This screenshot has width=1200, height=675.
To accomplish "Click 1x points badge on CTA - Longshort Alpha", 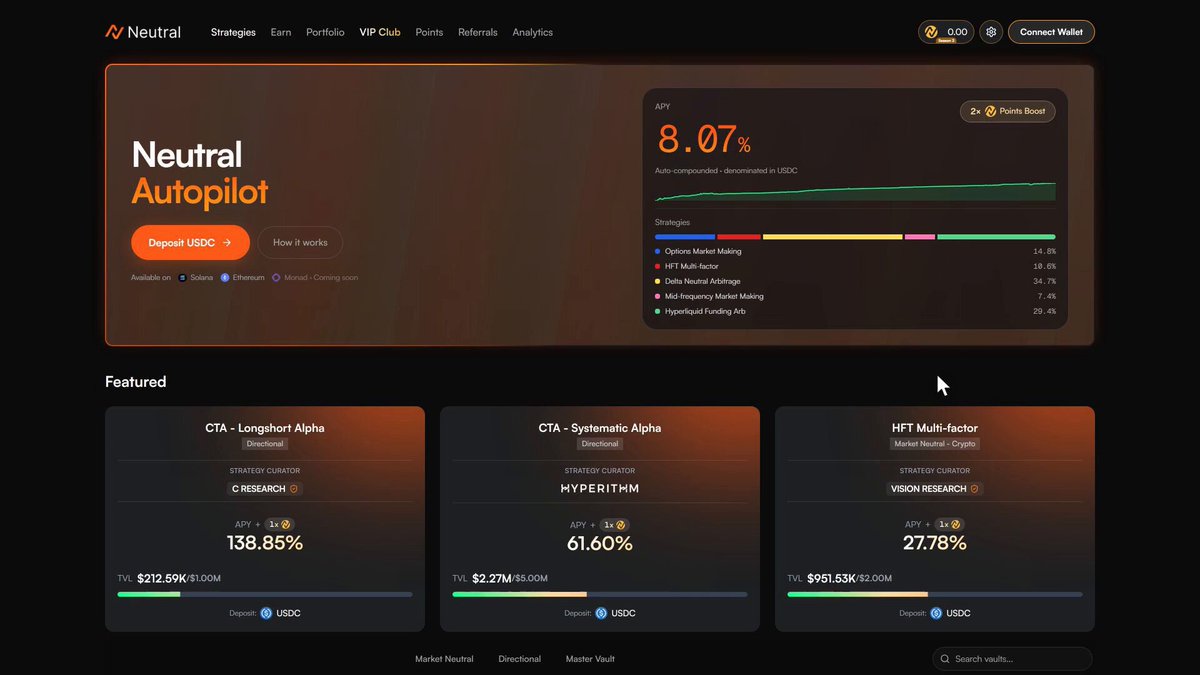I will pos(280,524).
